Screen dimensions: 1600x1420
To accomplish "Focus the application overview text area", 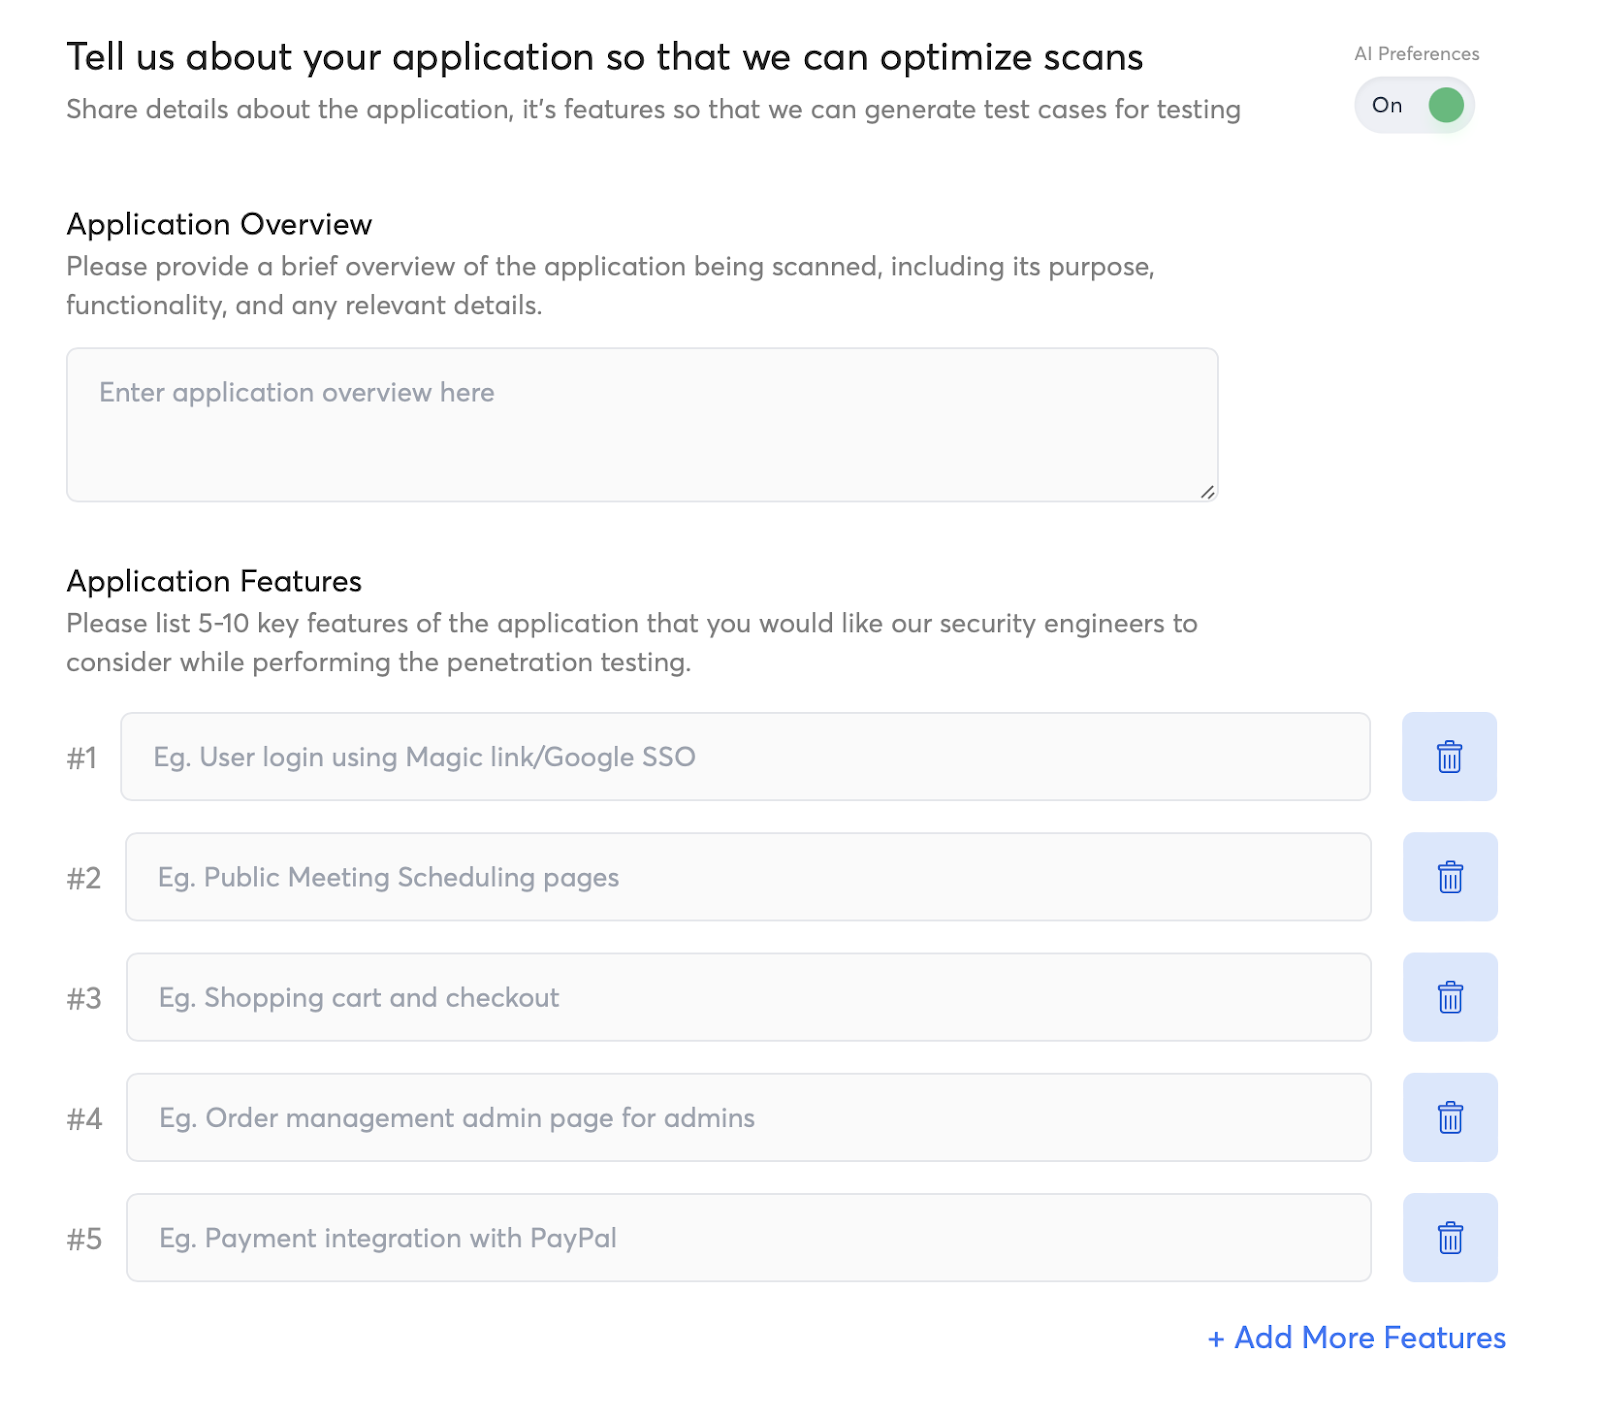I will [642, 425].
